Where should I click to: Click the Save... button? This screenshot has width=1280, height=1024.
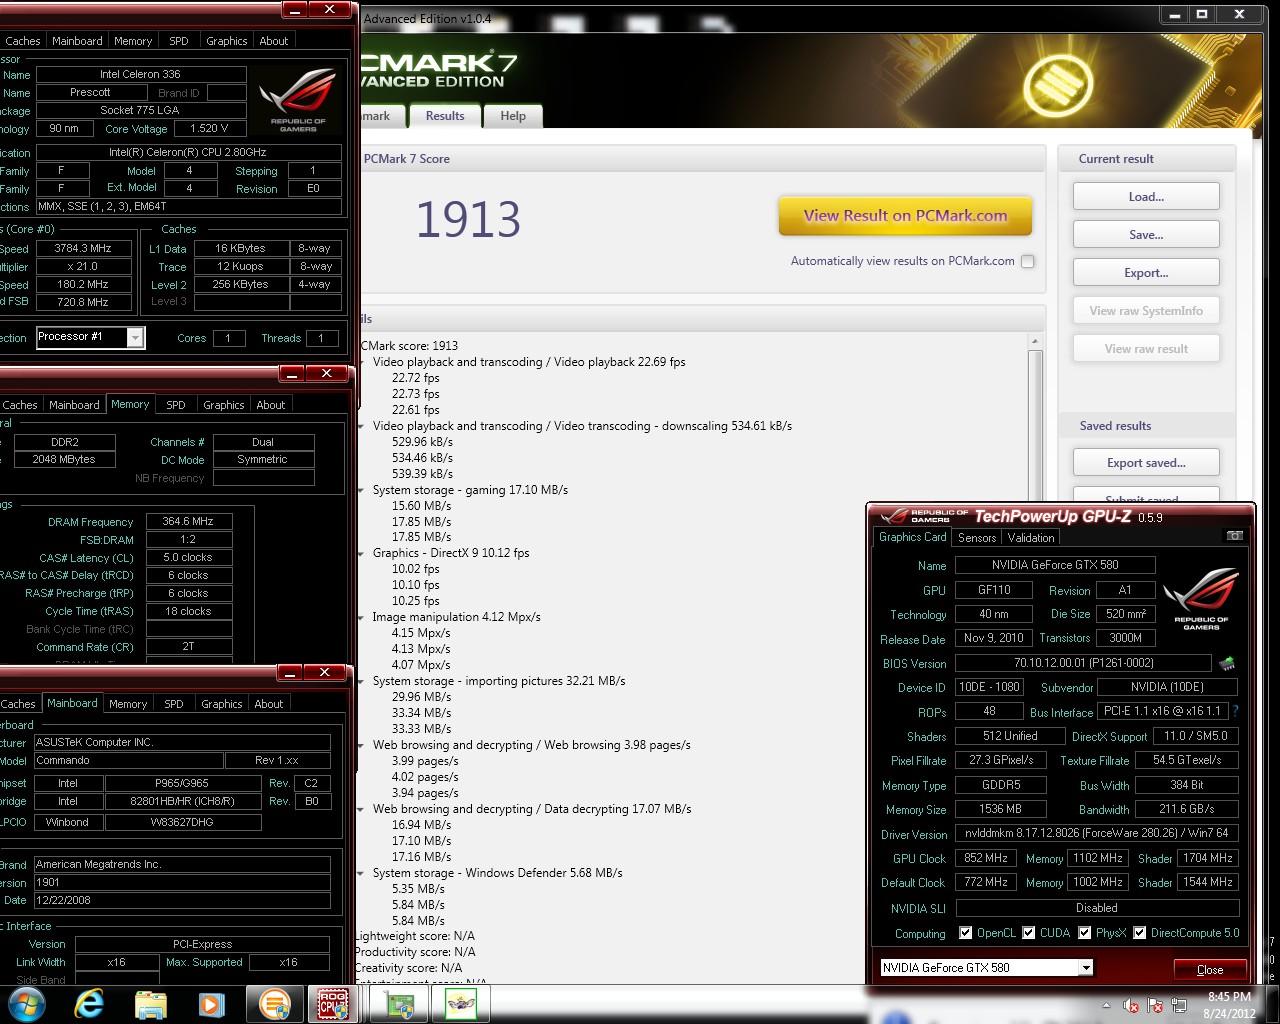click(1146, 235)
